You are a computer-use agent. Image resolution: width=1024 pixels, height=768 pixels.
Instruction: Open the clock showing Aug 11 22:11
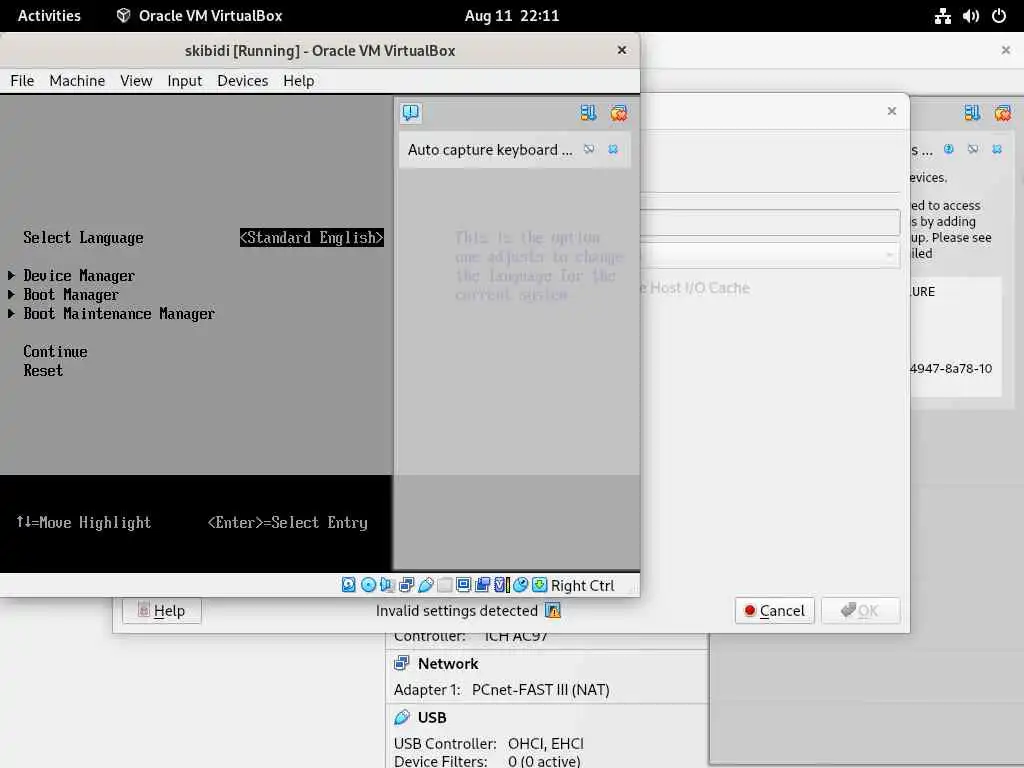(x=512, y=16)
